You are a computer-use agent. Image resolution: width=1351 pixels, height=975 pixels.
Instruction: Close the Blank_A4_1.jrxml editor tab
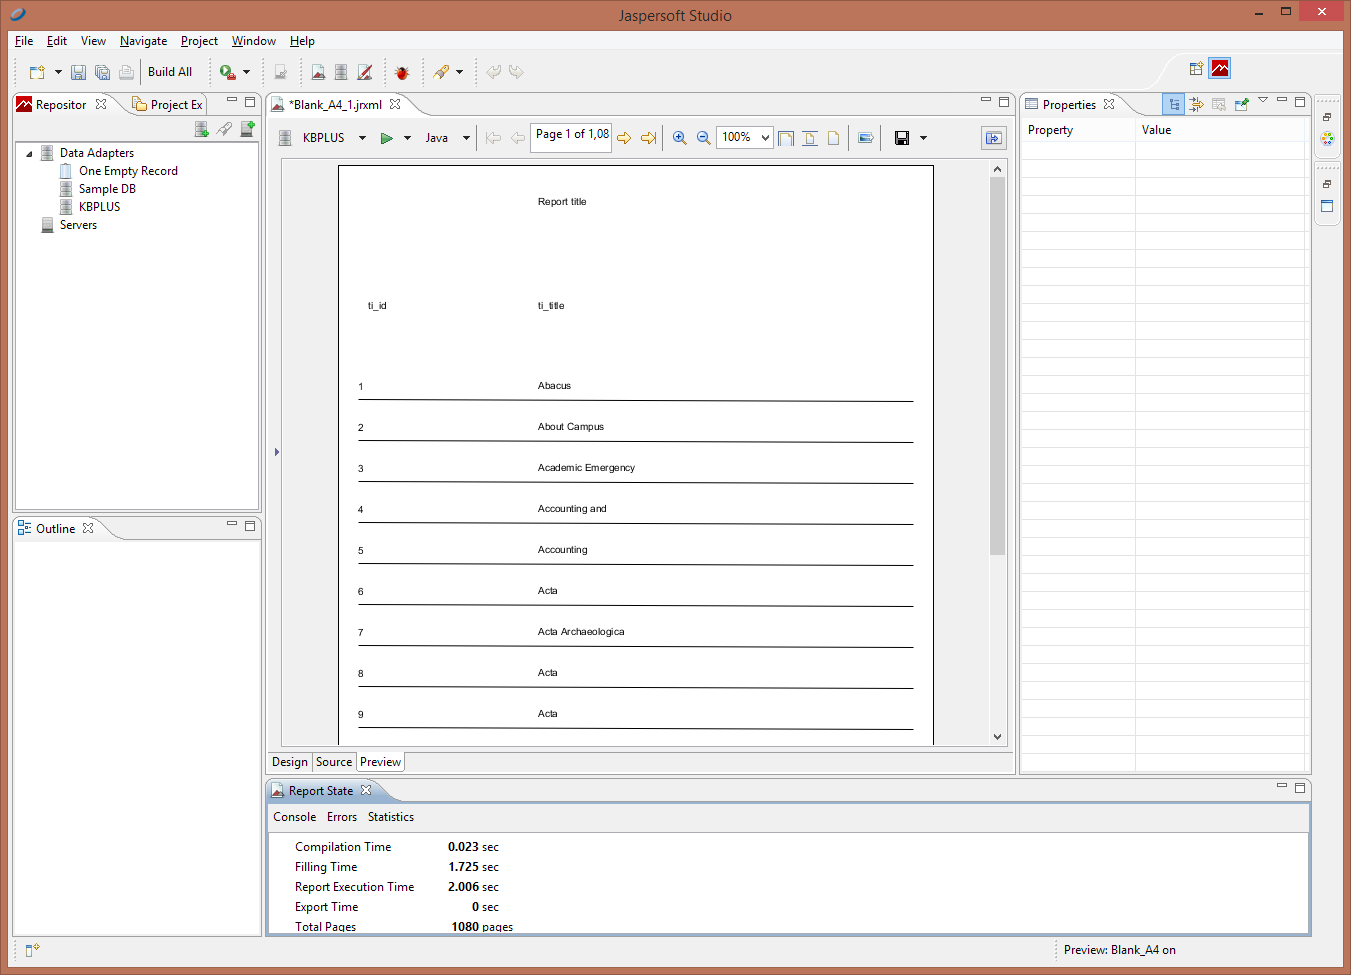(x=395, y=104)
